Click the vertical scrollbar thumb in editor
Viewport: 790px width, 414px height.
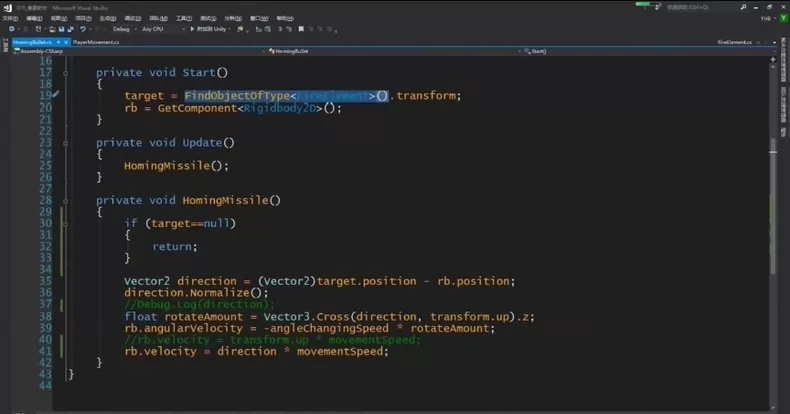coord(773,206)
